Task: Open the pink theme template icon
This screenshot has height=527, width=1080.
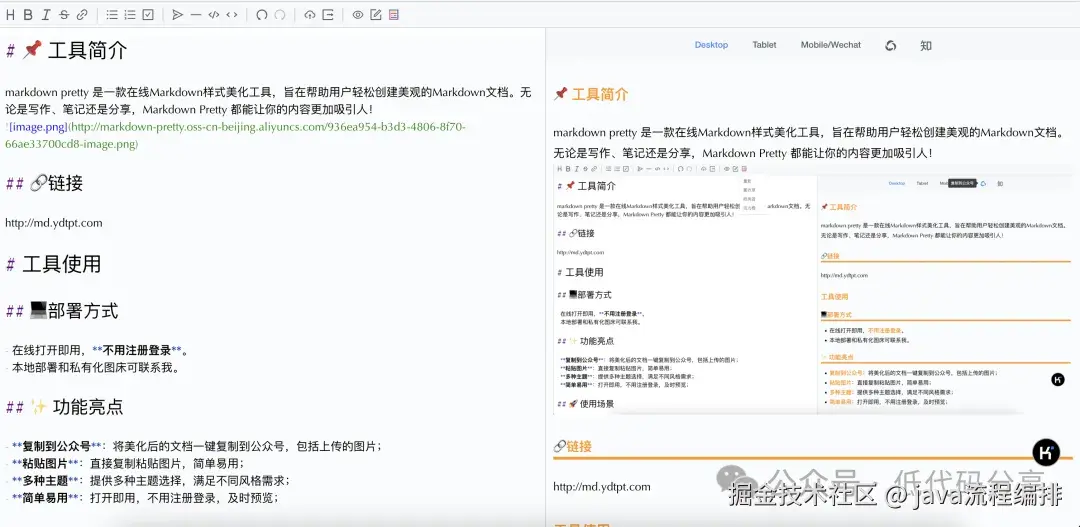Action: [x=394, y=14]
